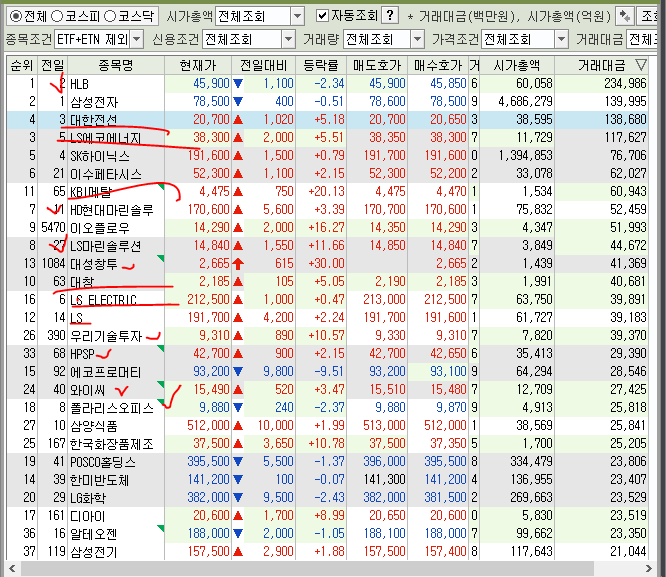This screenshot has width=666, height=577.
Task: Click the 거래대금 column header
Action: (x=601, y=65)
